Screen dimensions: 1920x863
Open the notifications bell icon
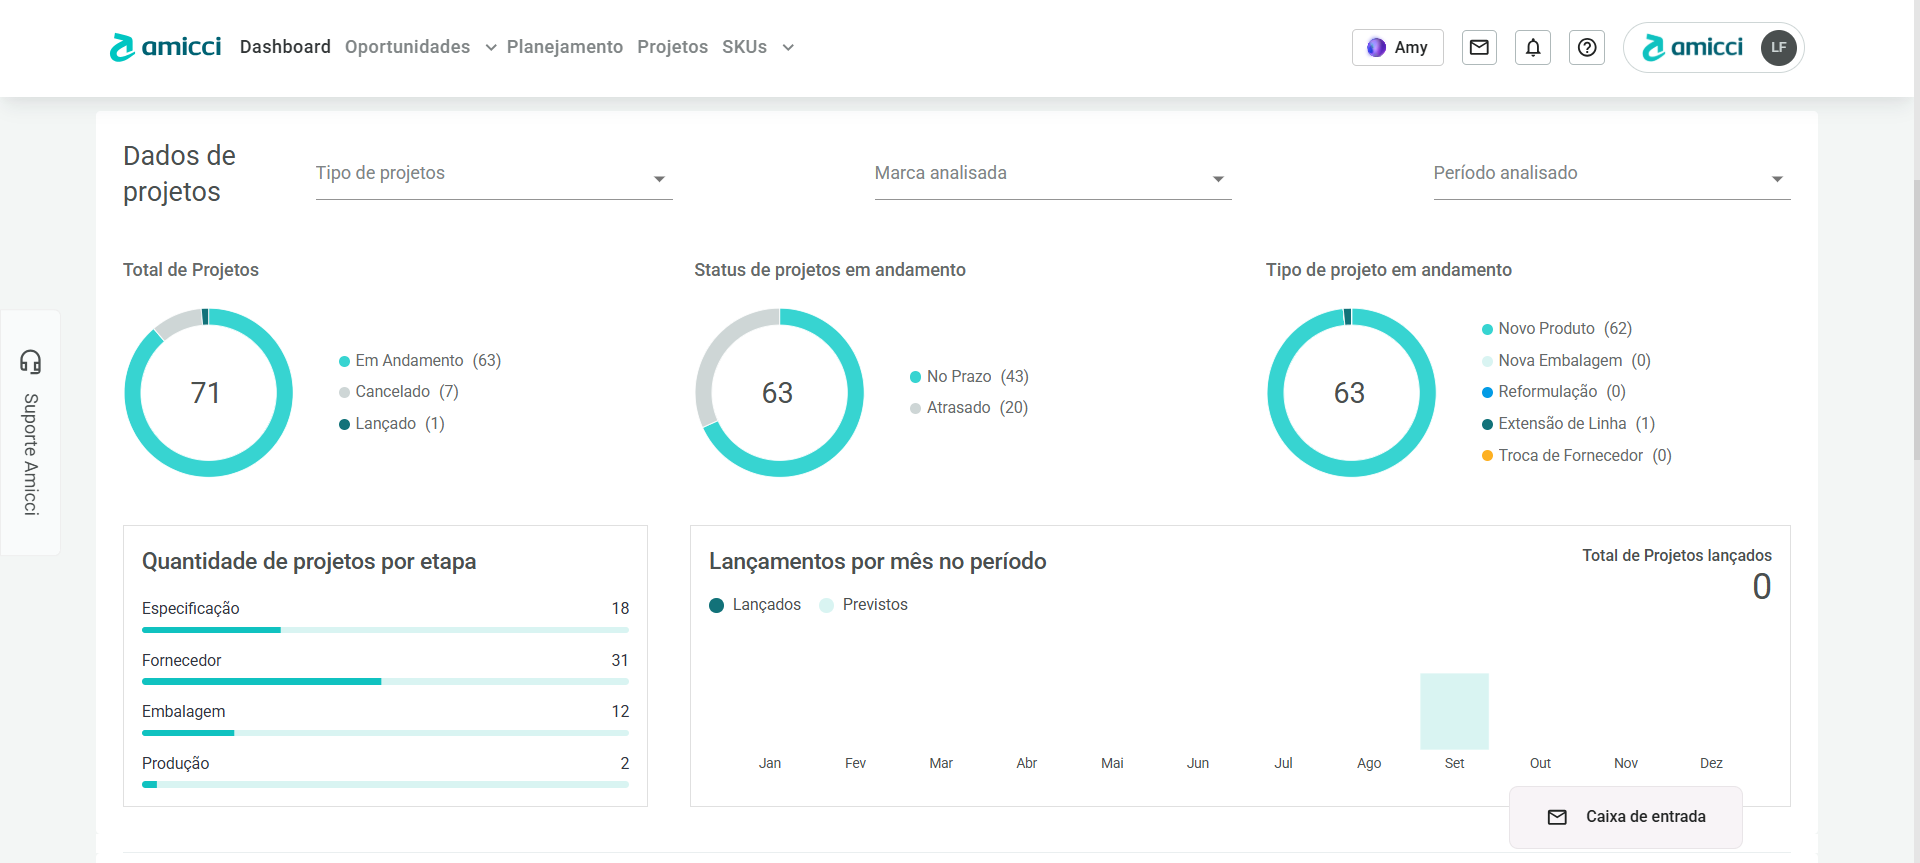point(1533,47)
